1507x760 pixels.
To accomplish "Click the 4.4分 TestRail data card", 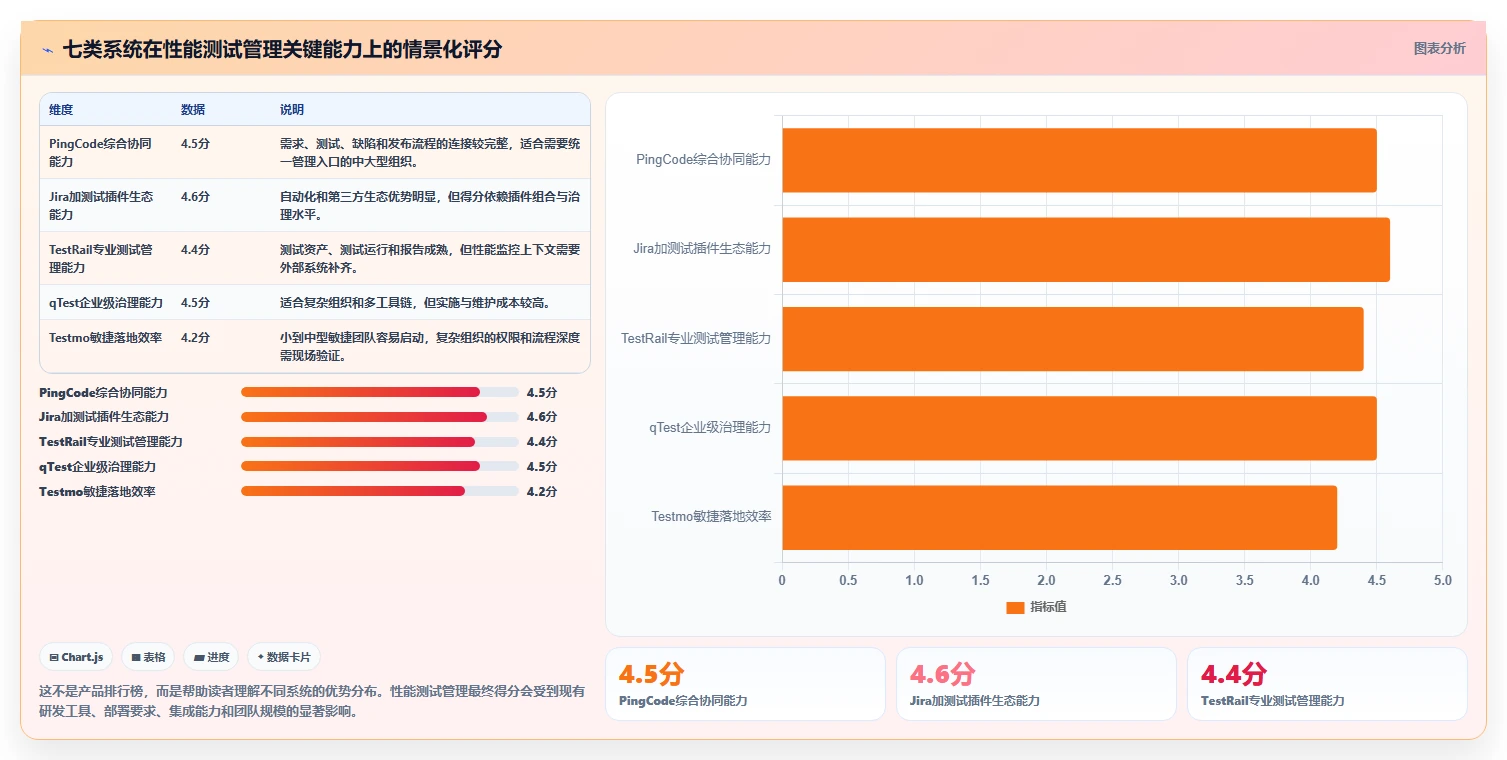I will click(1327, 684).
